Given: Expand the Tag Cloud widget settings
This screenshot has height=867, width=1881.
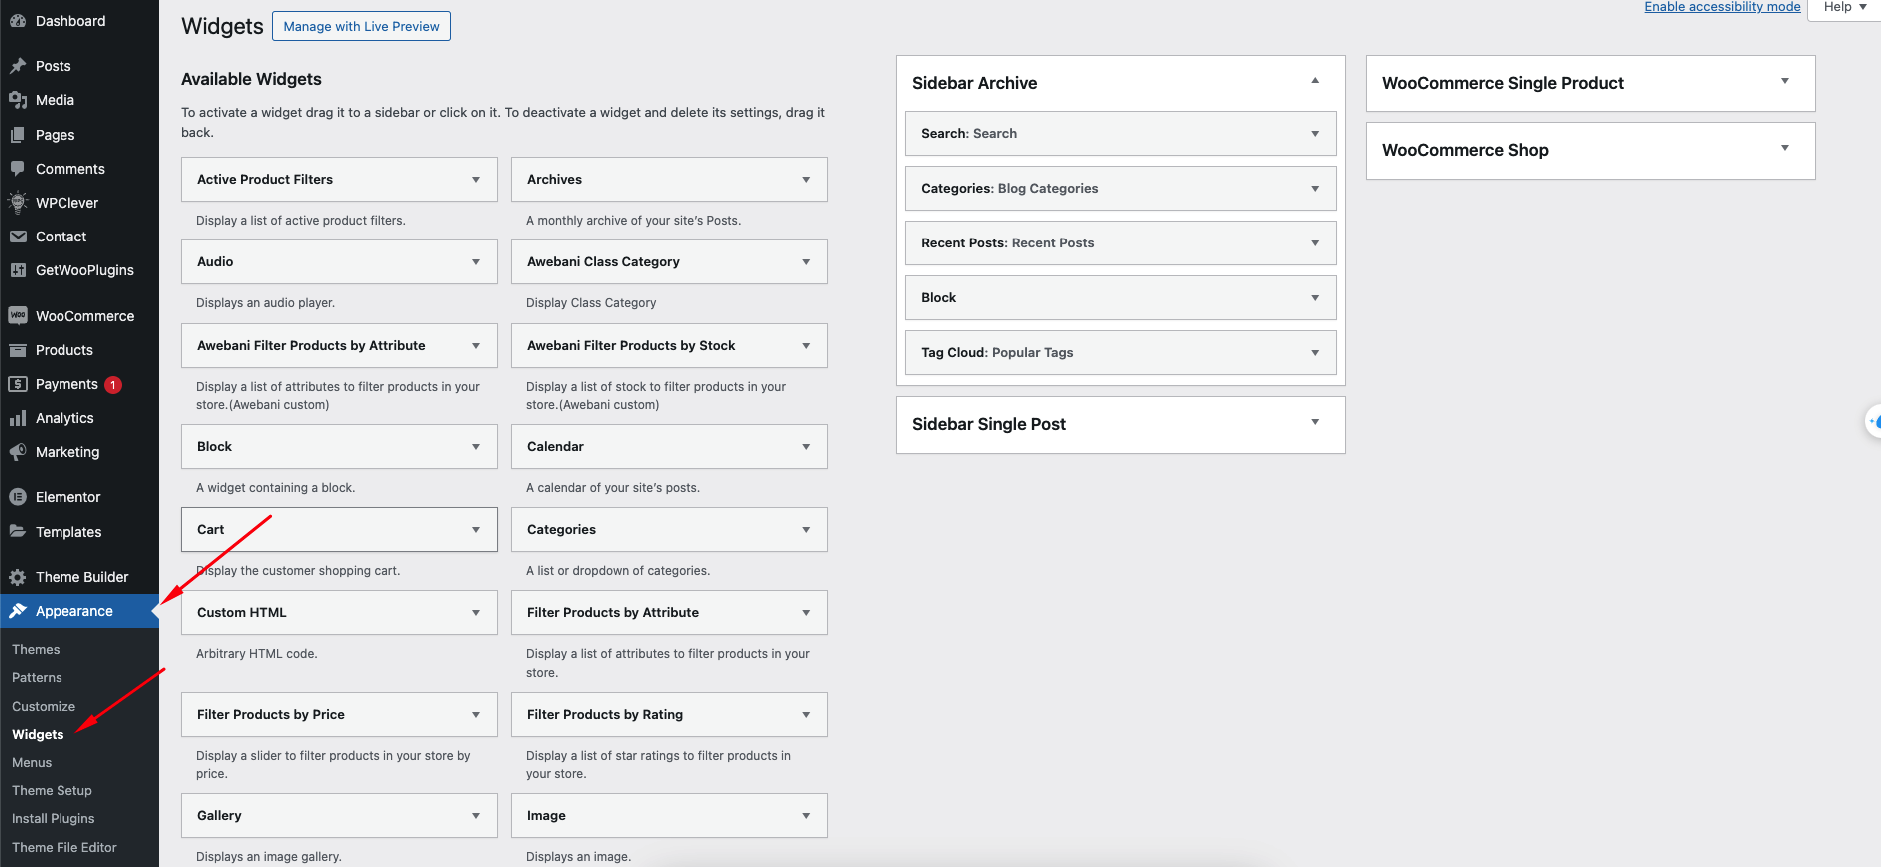Looking at the screenshot, I should tap(1315, 353).
